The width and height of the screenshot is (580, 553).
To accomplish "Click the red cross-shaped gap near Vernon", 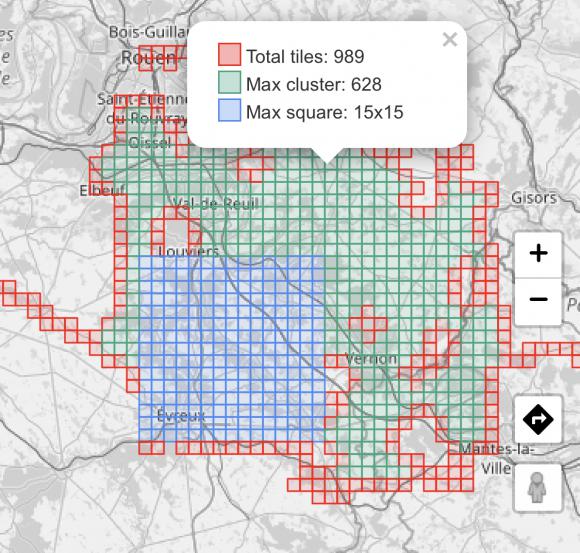I will [368, 324].
